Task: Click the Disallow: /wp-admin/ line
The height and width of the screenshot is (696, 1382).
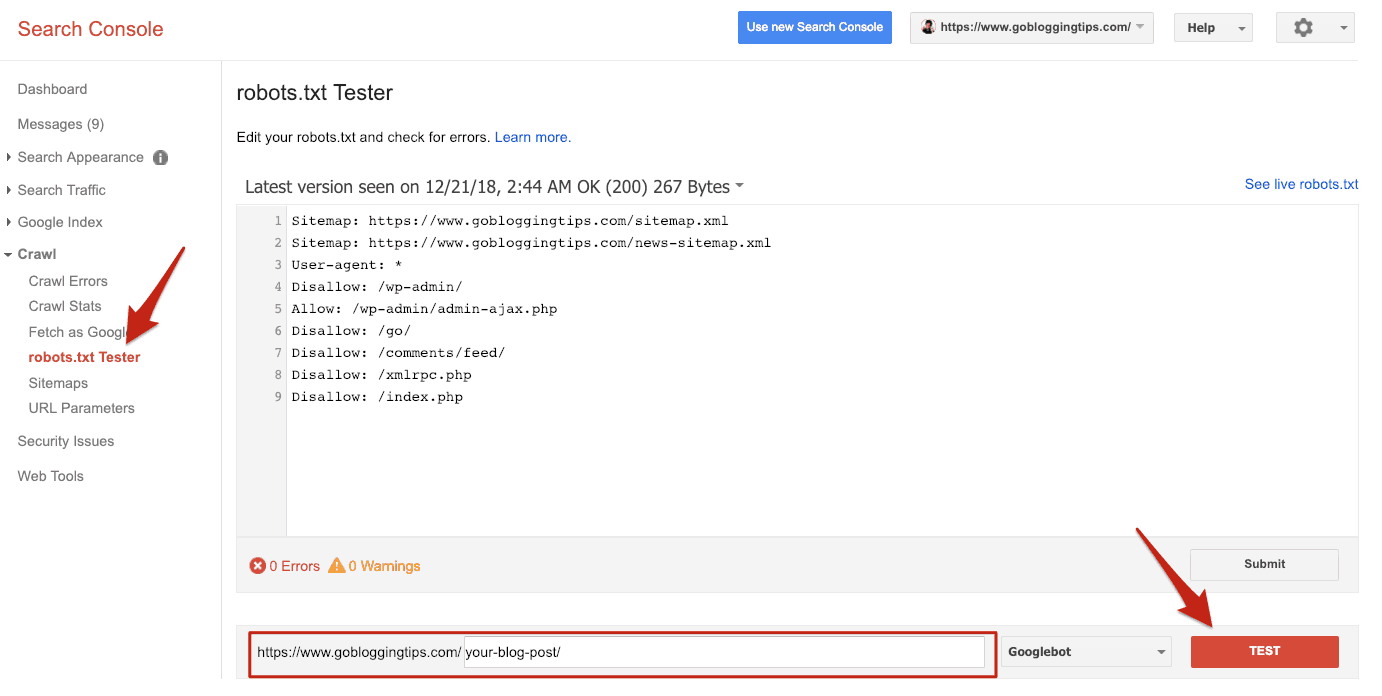Action: tap(377, 287)
